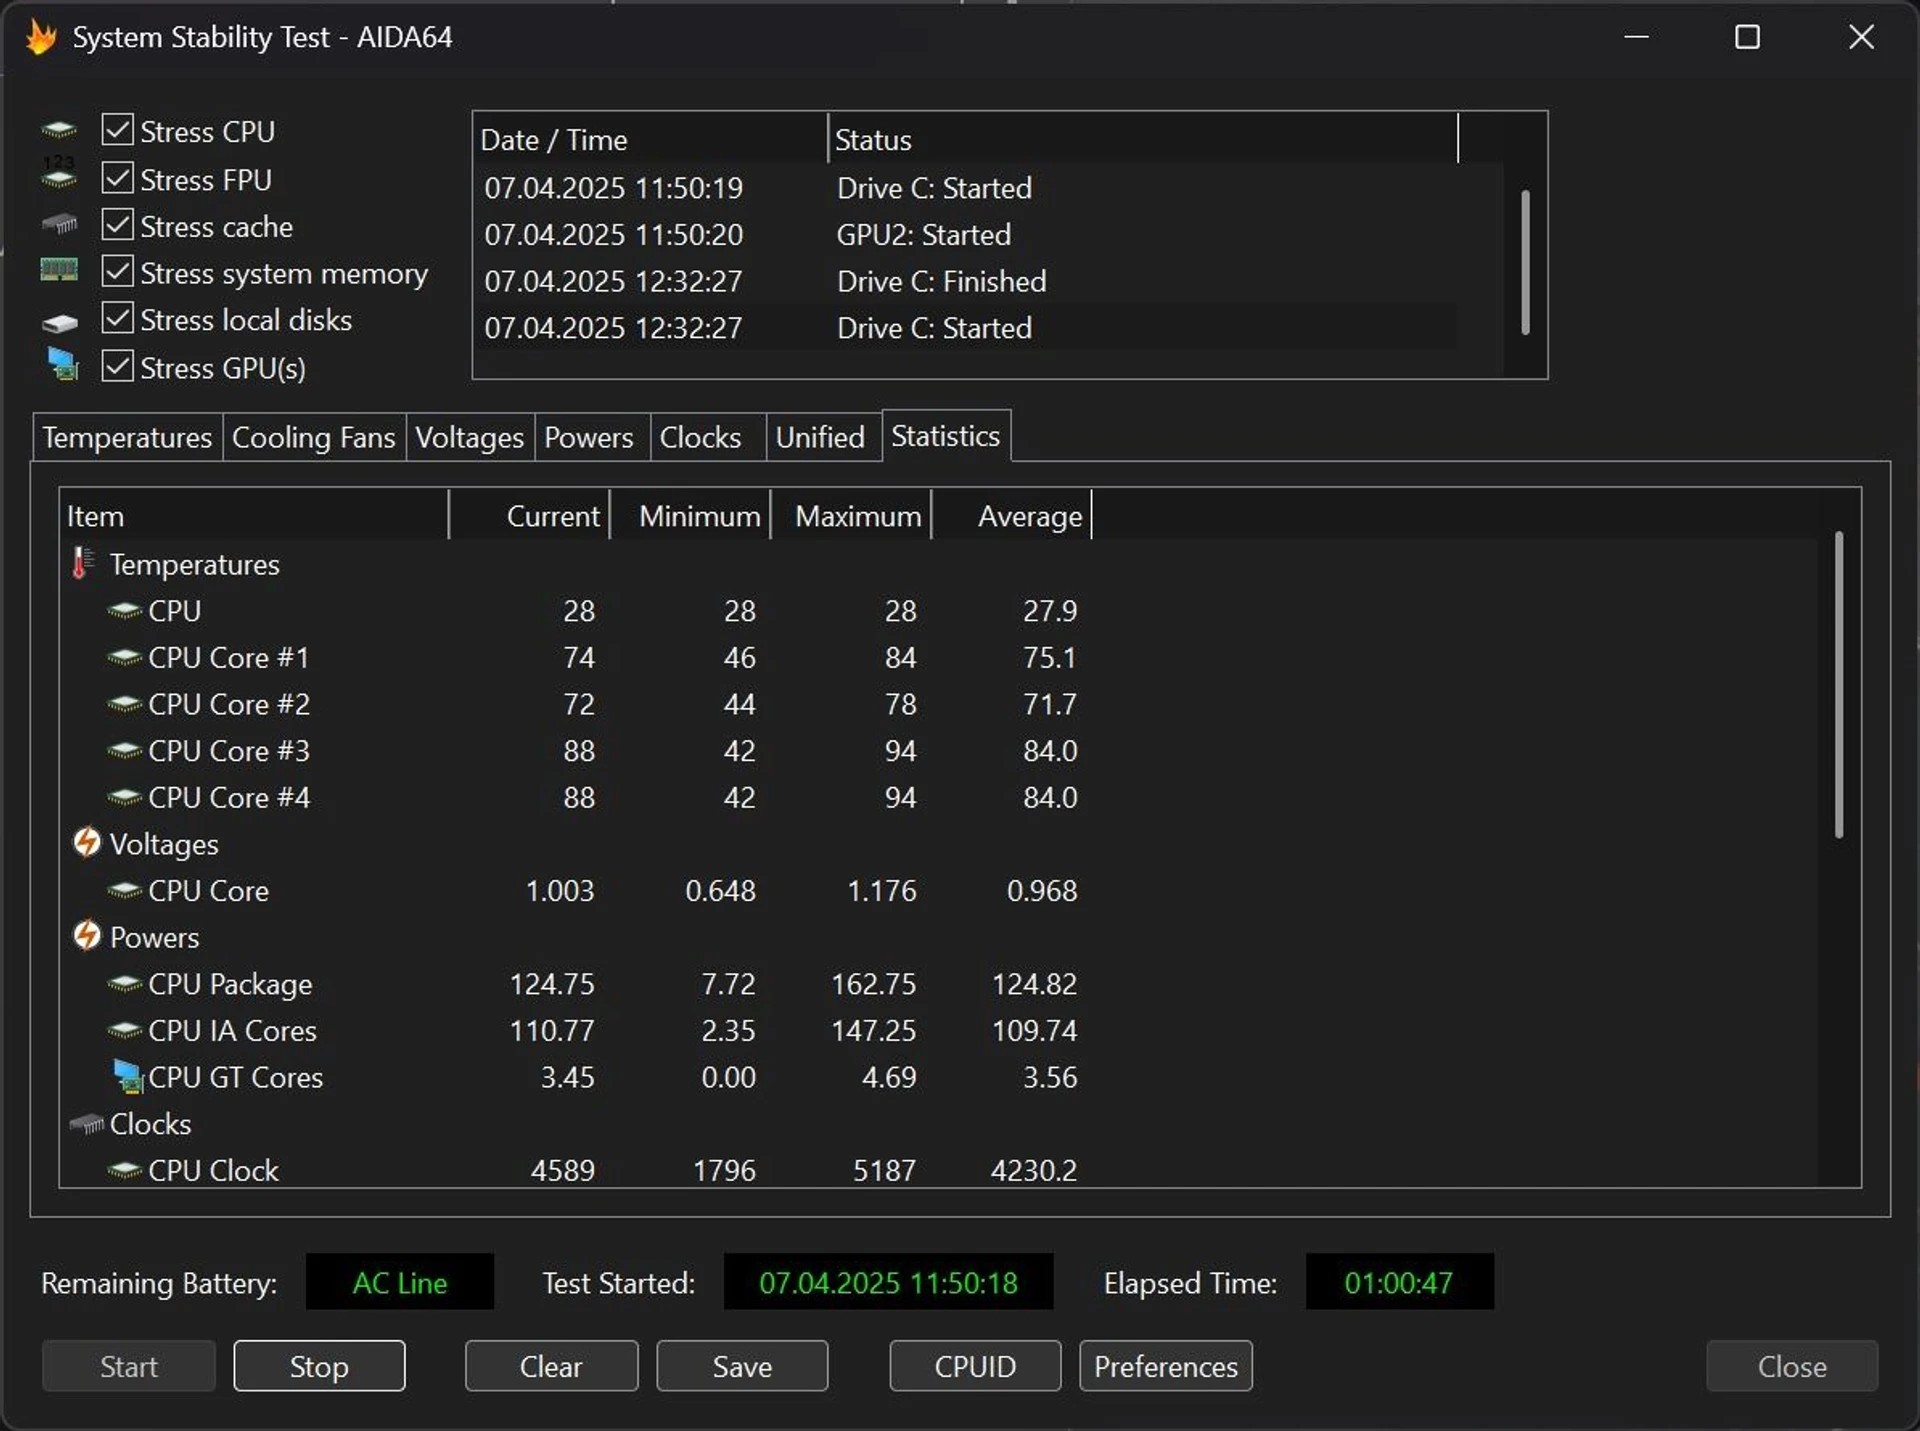Viewport: 1920px width, 1431px height.
Task: Uncheck the Stress FPU checkbox
Action: pyautogui.click(x=118, y=178)
